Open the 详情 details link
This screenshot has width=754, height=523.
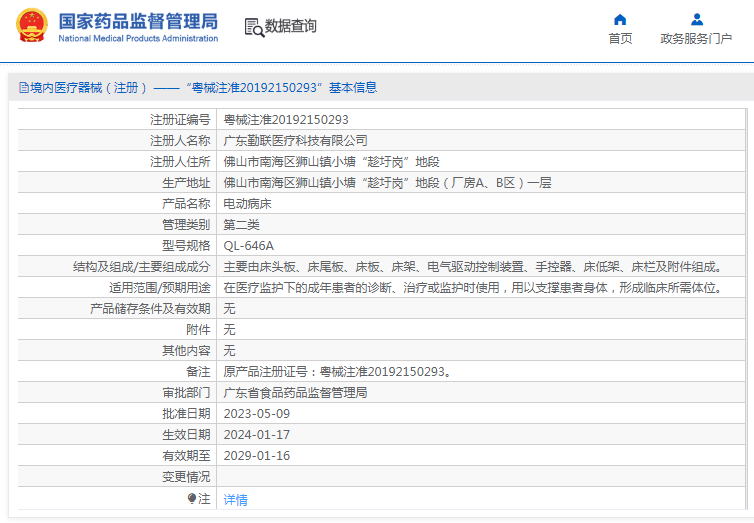coord(236,500)
